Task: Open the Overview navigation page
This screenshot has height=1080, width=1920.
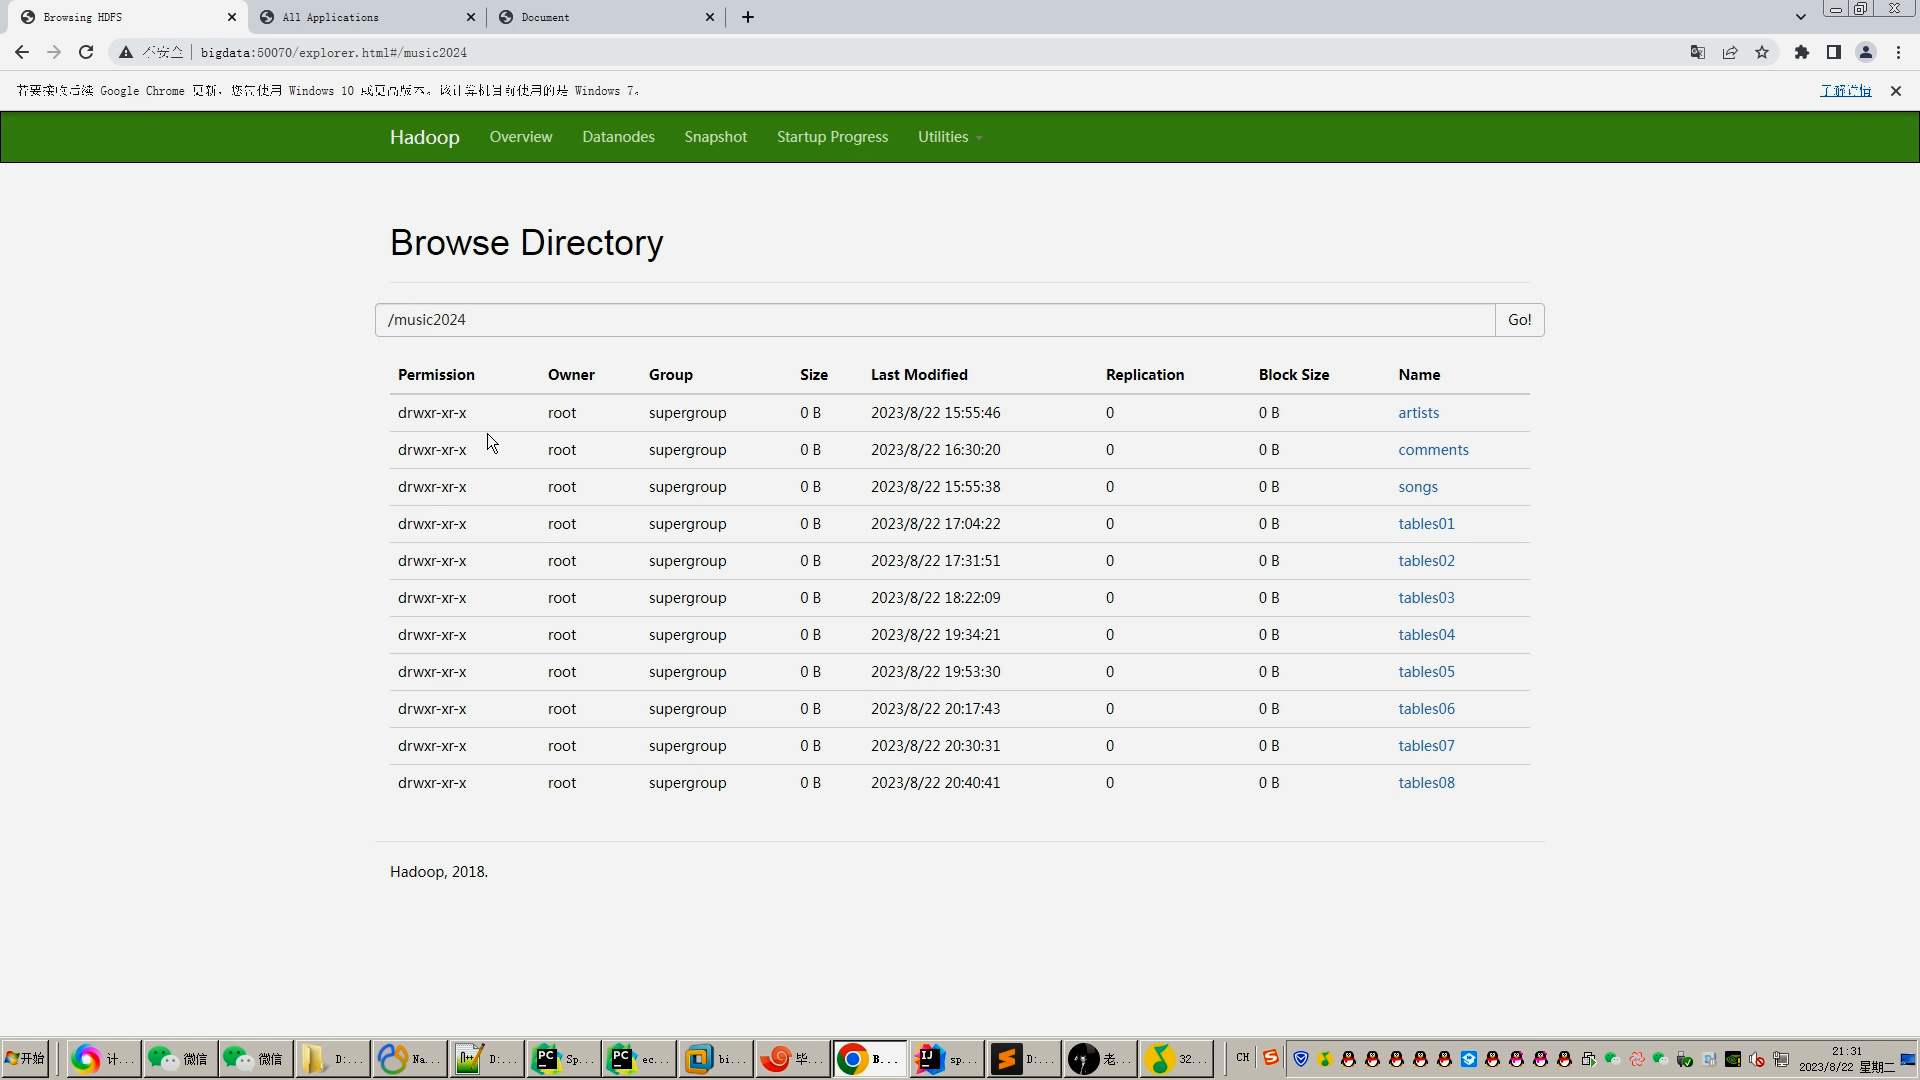Action: click(520, 136)
